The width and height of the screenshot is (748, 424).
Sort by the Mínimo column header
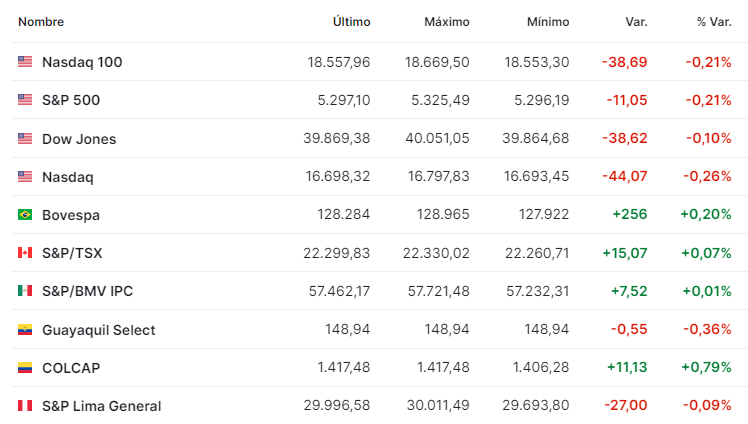548,22
